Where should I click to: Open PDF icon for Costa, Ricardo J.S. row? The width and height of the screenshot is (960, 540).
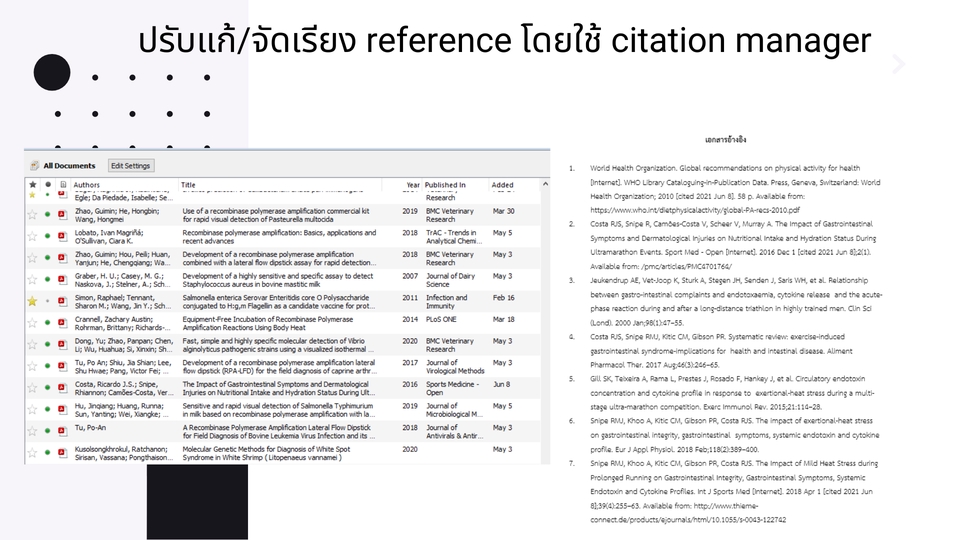click(x=62, y=388)
